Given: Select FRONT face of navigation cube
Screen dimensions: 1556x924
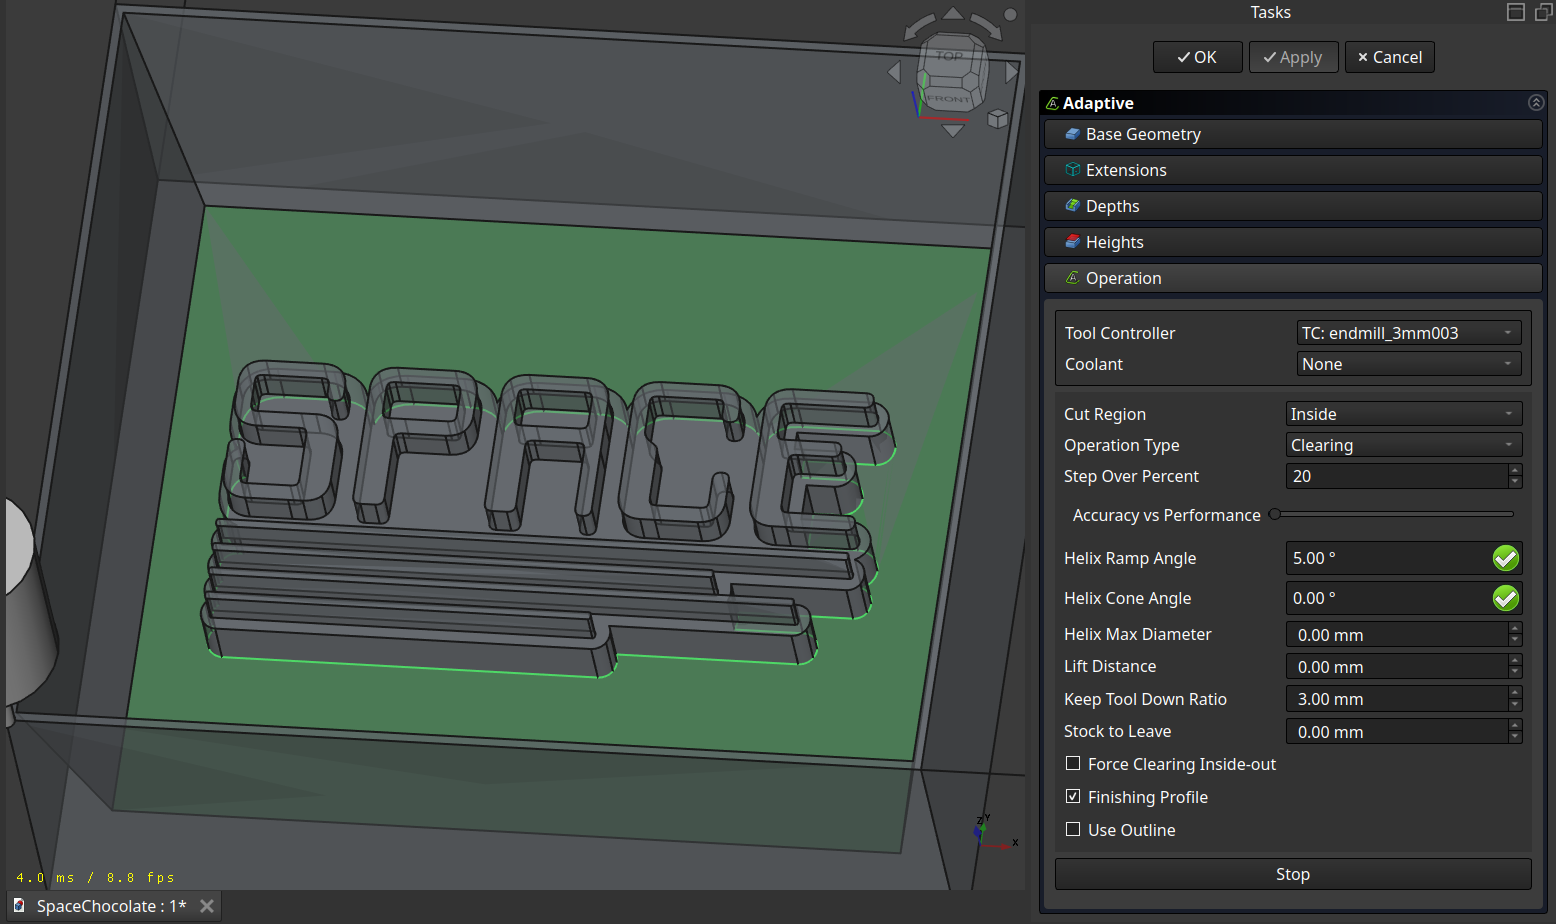Looking at the screenshot, I should (948, 98).
